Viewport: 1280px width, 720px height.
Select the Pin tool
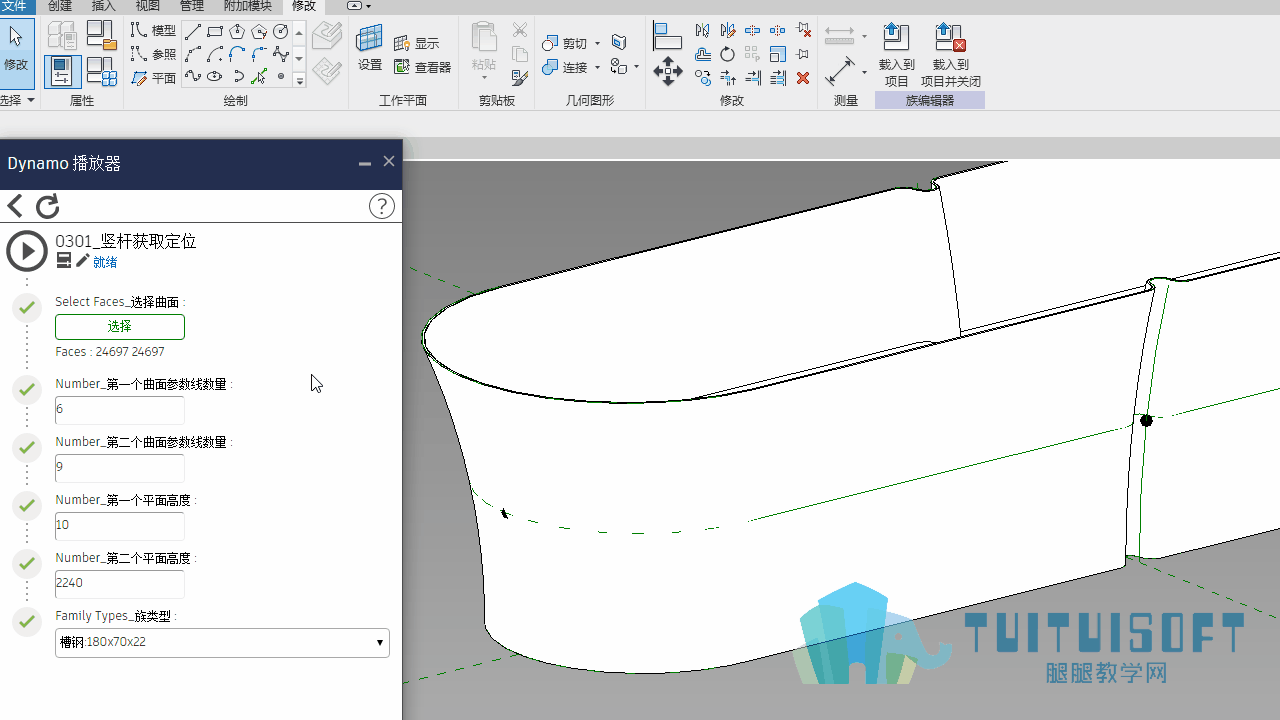tap(803, 54)
